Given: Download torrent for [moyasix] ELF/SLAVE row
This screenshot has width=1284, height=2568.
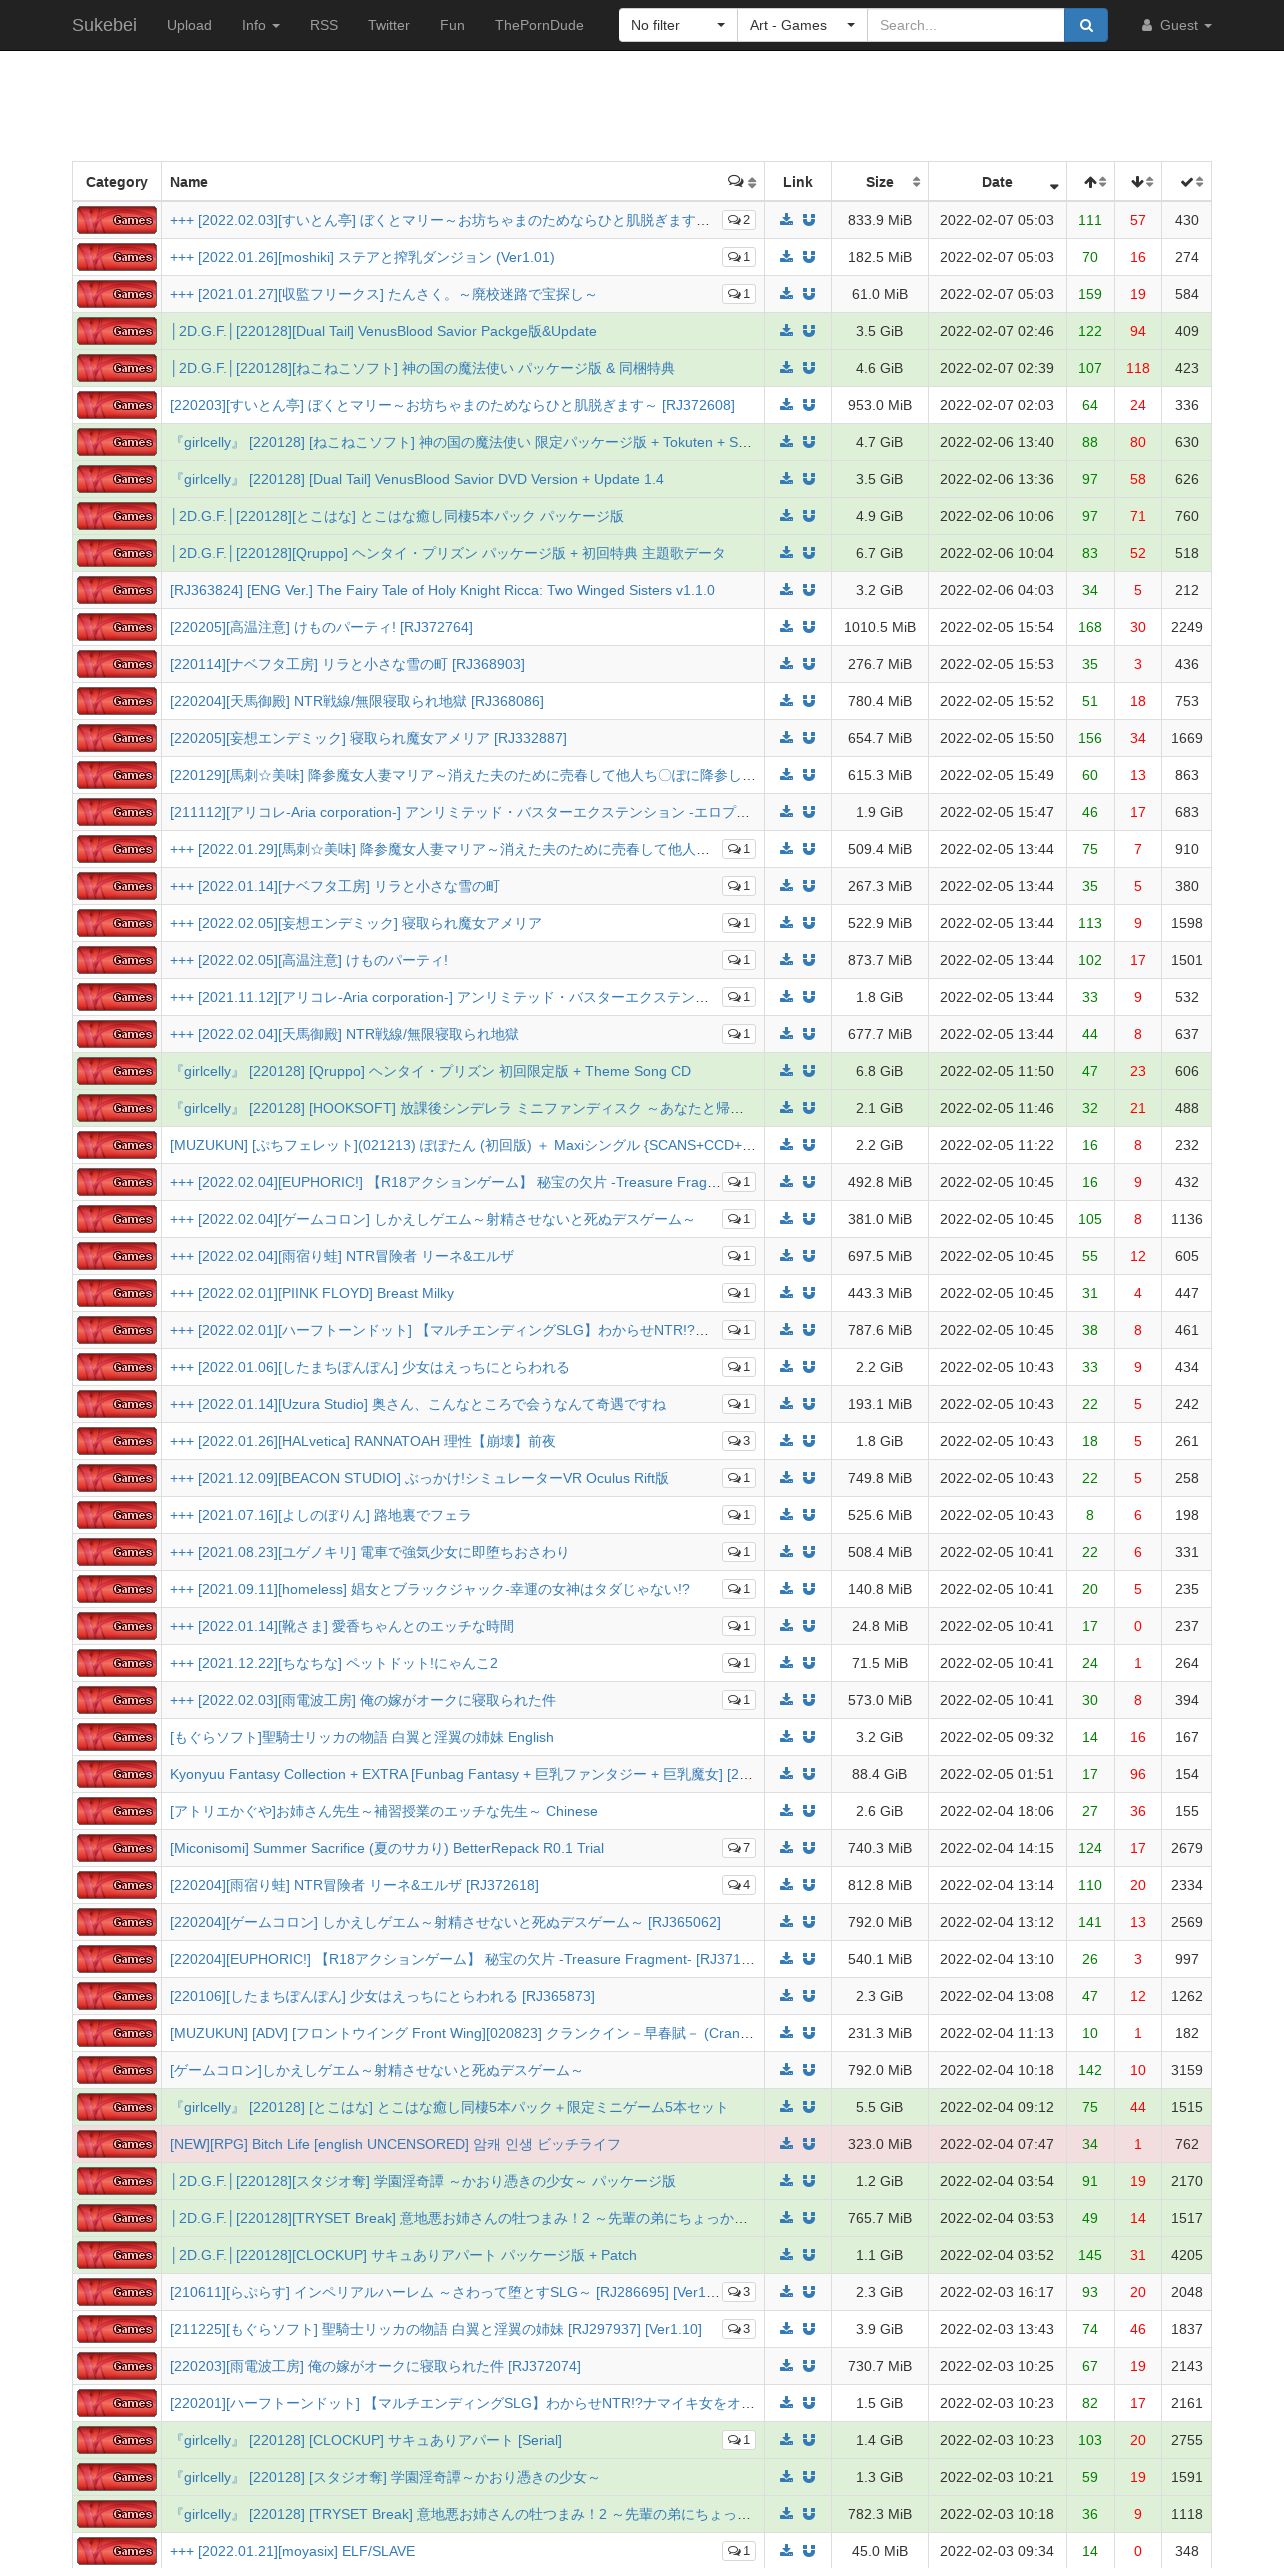Looking at the screenshot, I should [x=787, y=2551].
